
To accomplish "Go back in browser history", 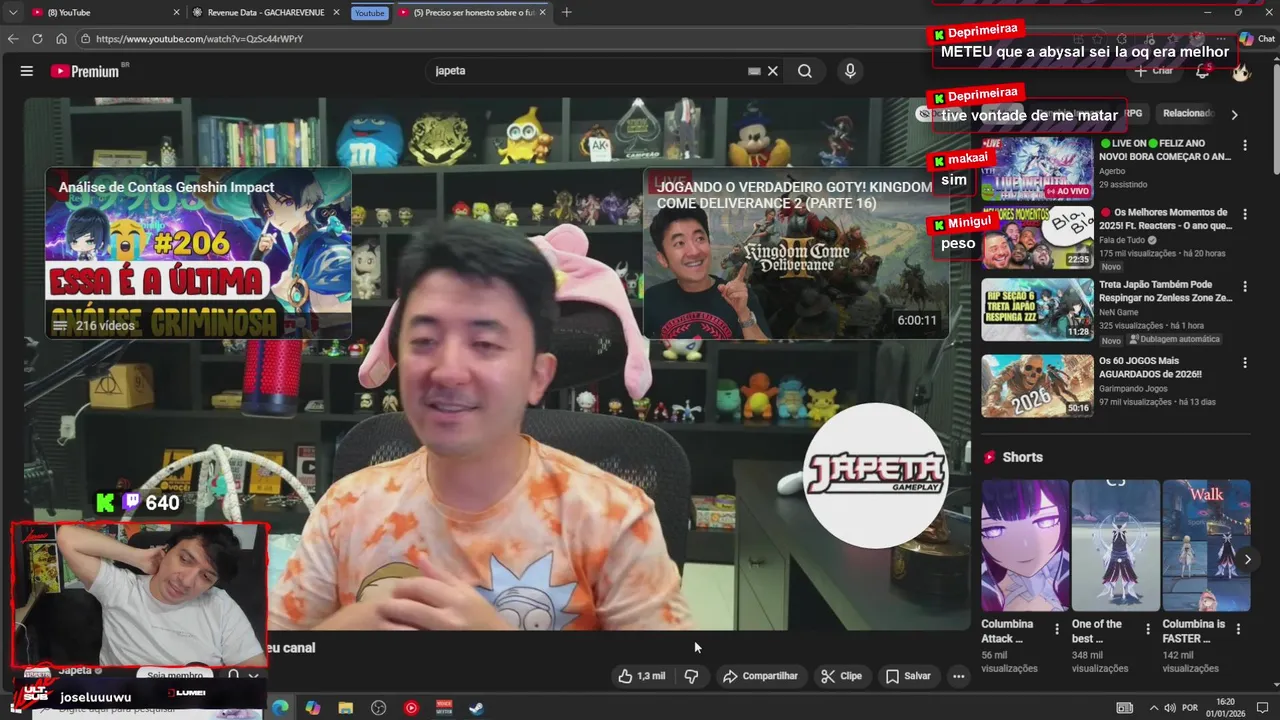I will (13, 39).
